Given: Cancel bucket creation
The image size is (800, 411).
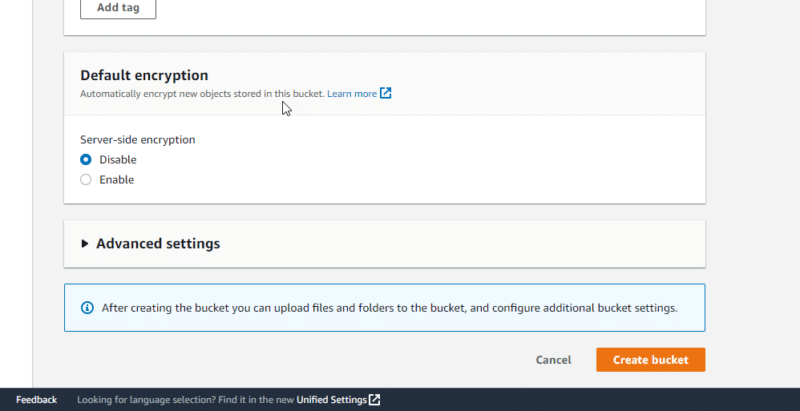Looking at the screenshot, I should click(553, 360).
